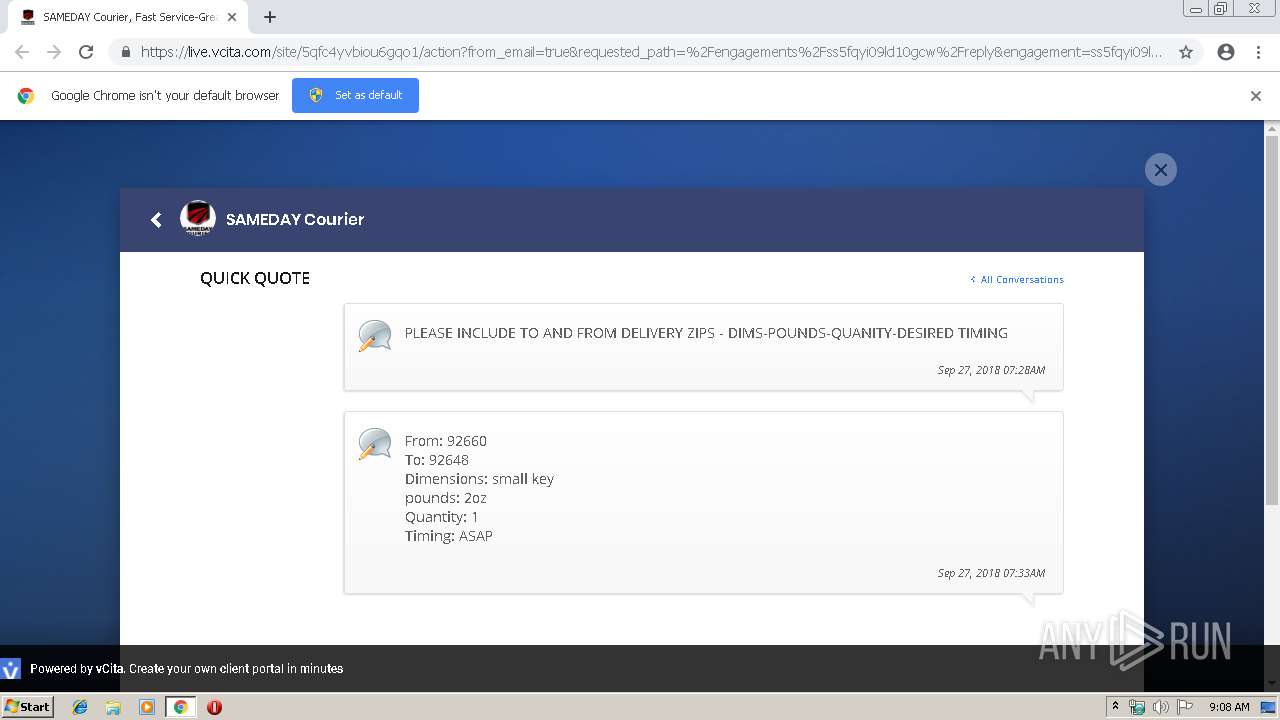The height and width of the screenshot is (720, 1280).
Task: Click the network tray icon
Action: coord(1137,707)
